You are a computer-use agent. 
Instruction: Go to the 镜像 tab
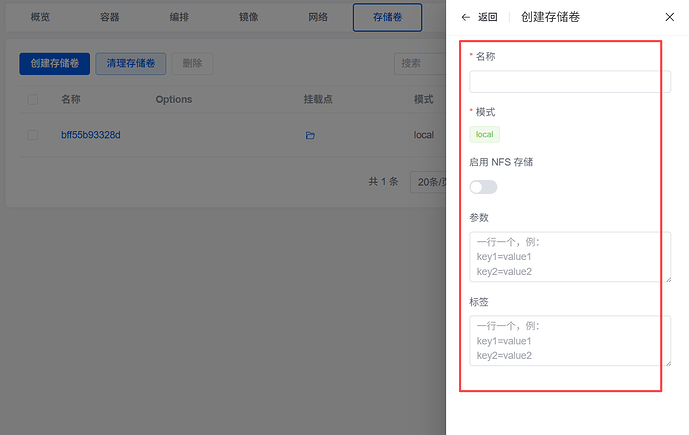(x=250, y=18)
